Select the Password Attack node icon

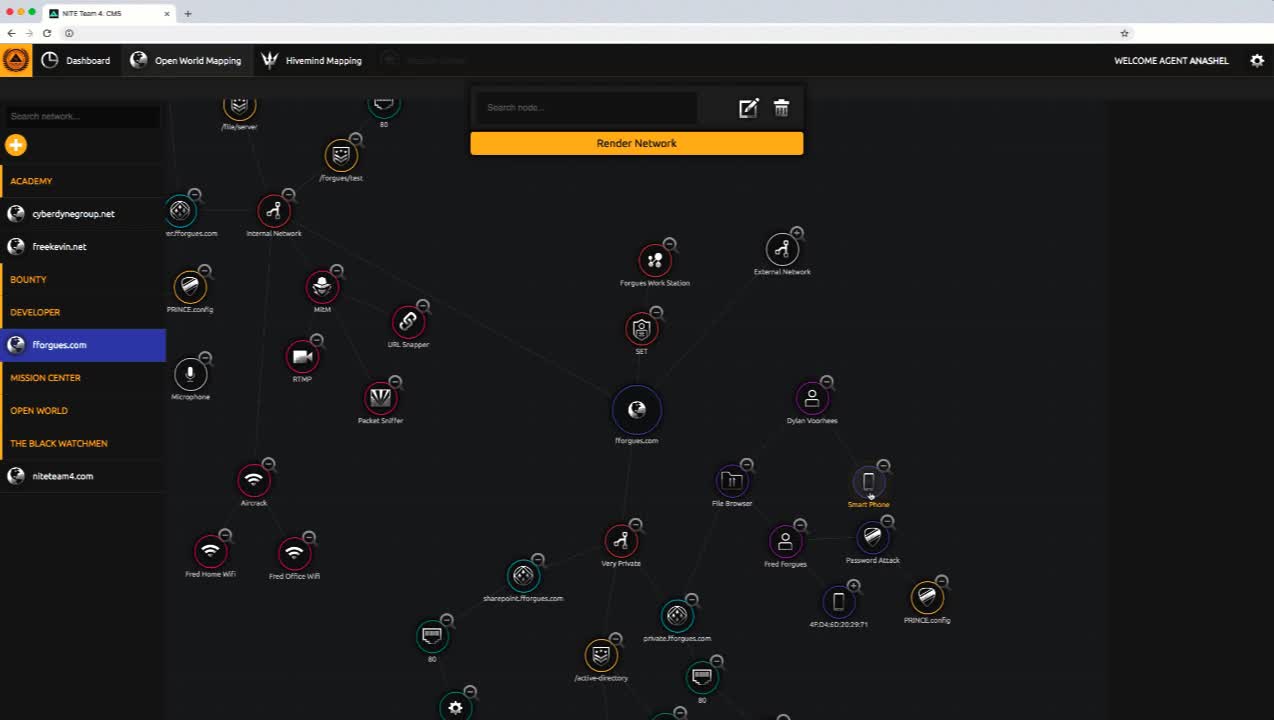pos(872,538)
